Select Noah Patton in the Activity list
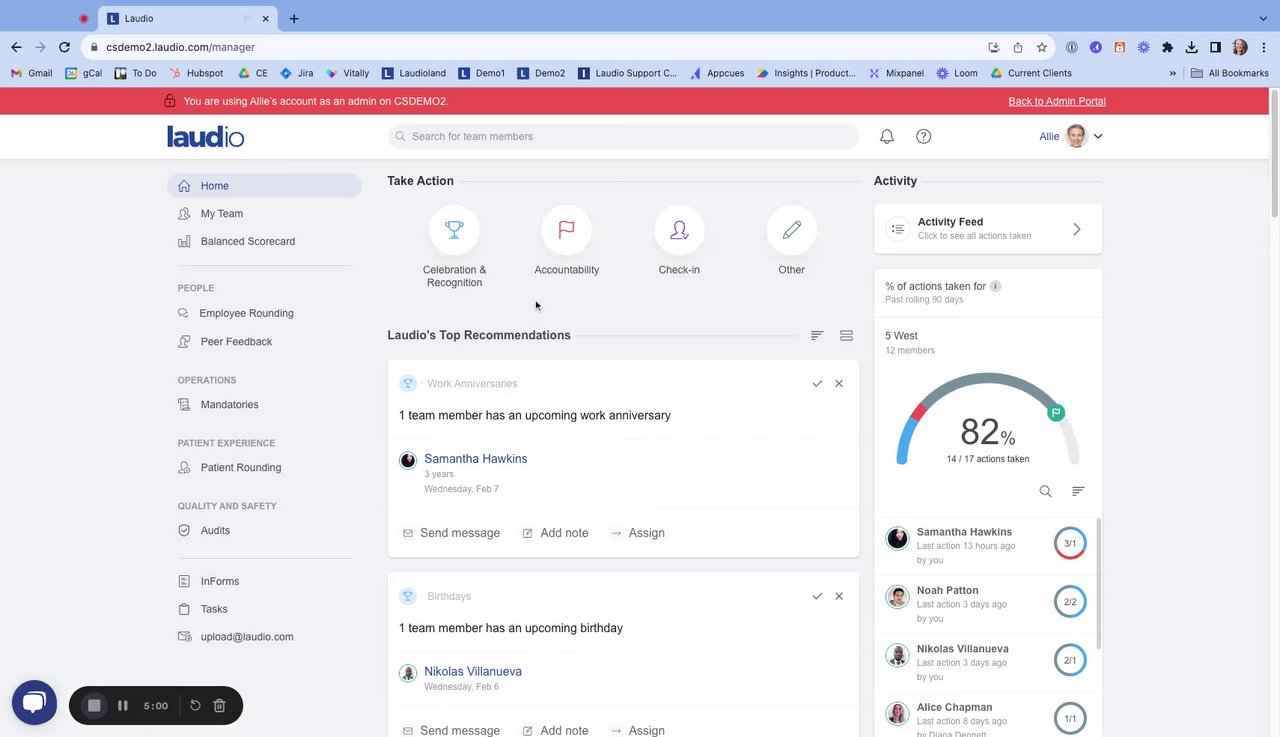1280x737 pixels. point(948,591)
